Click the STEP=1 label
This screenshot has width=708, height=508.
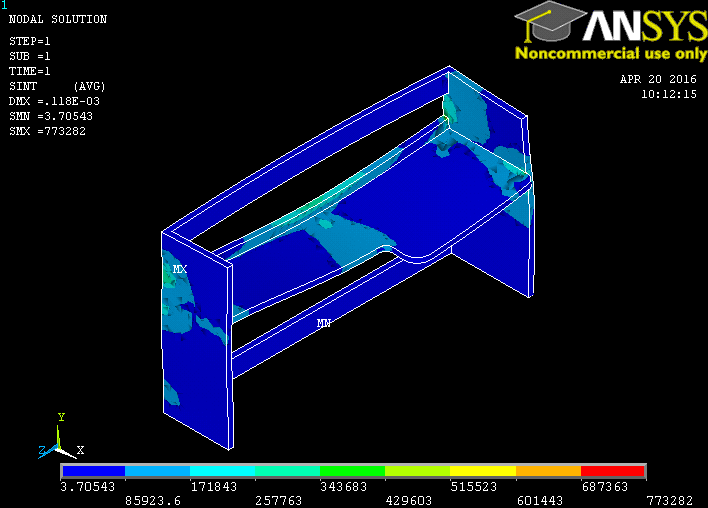(30, 41)
